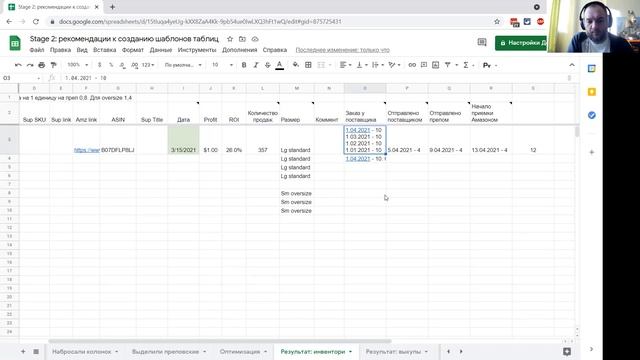This screenshot has width=640, height=360.
Task: Redo the last undone action
Action: [30, 65]
